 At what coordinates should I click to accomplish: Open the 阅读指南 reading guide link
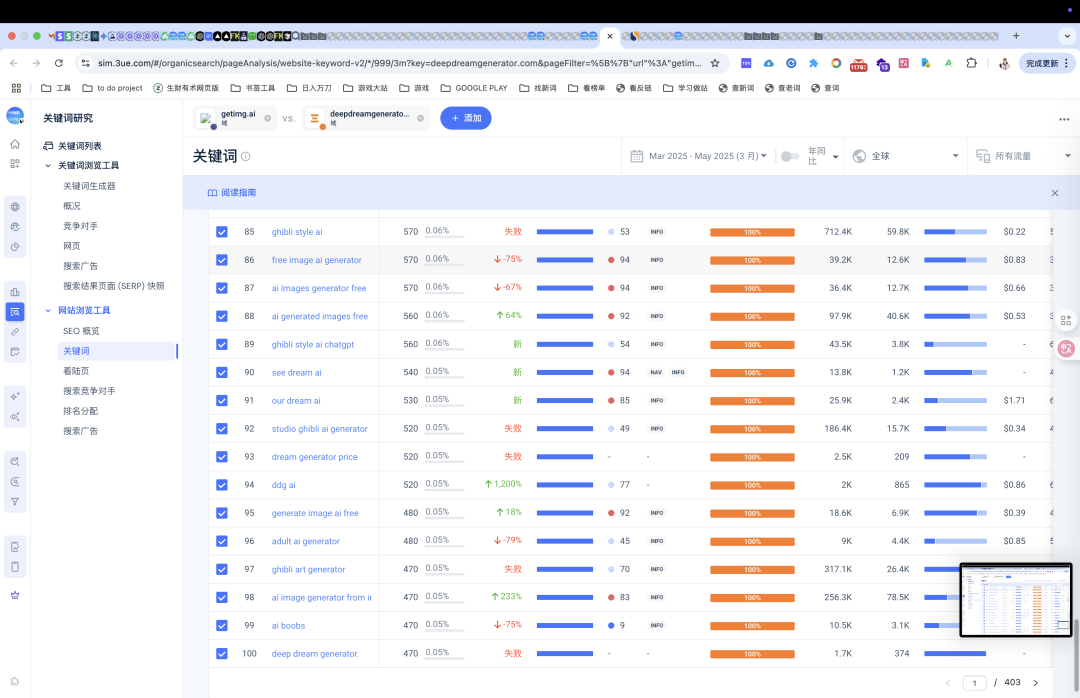tap(232, 193)
